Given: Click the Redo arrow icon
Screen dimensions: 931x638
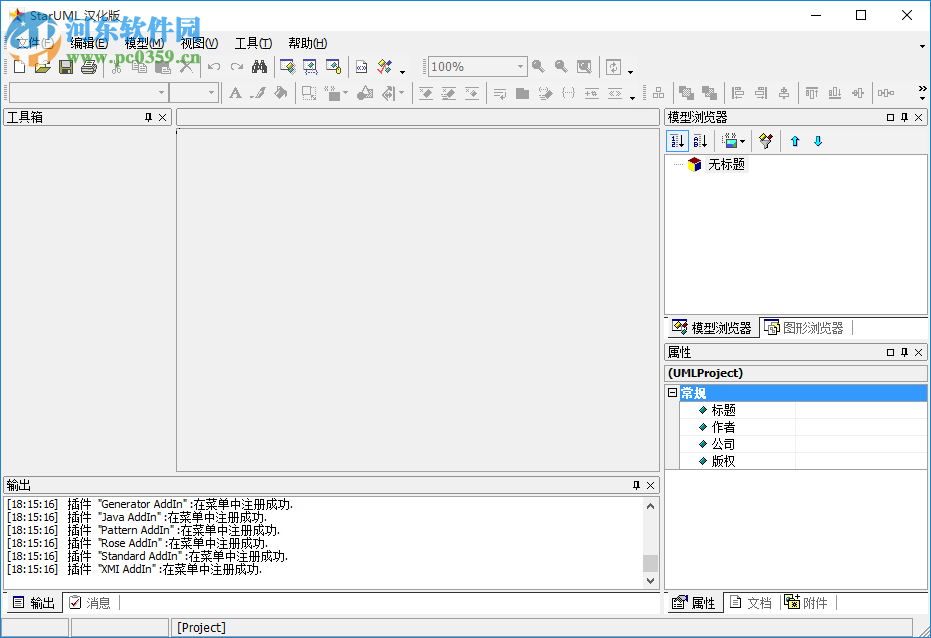Looking at the screenshot, I should (237, 66).
